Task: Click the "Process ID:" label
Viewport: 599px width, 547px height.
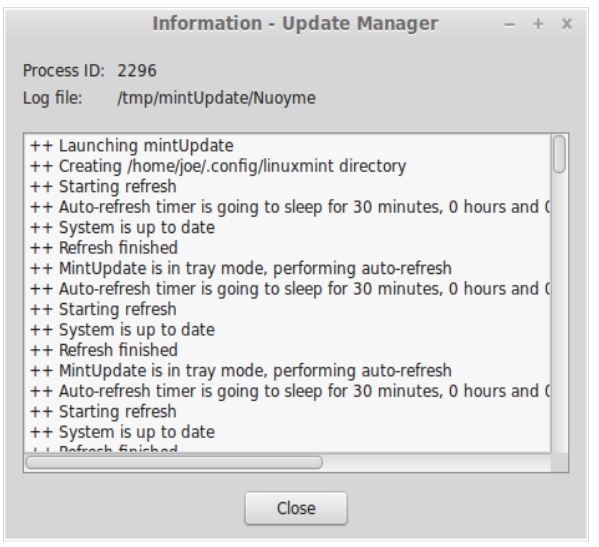Action: coord(64,71)
